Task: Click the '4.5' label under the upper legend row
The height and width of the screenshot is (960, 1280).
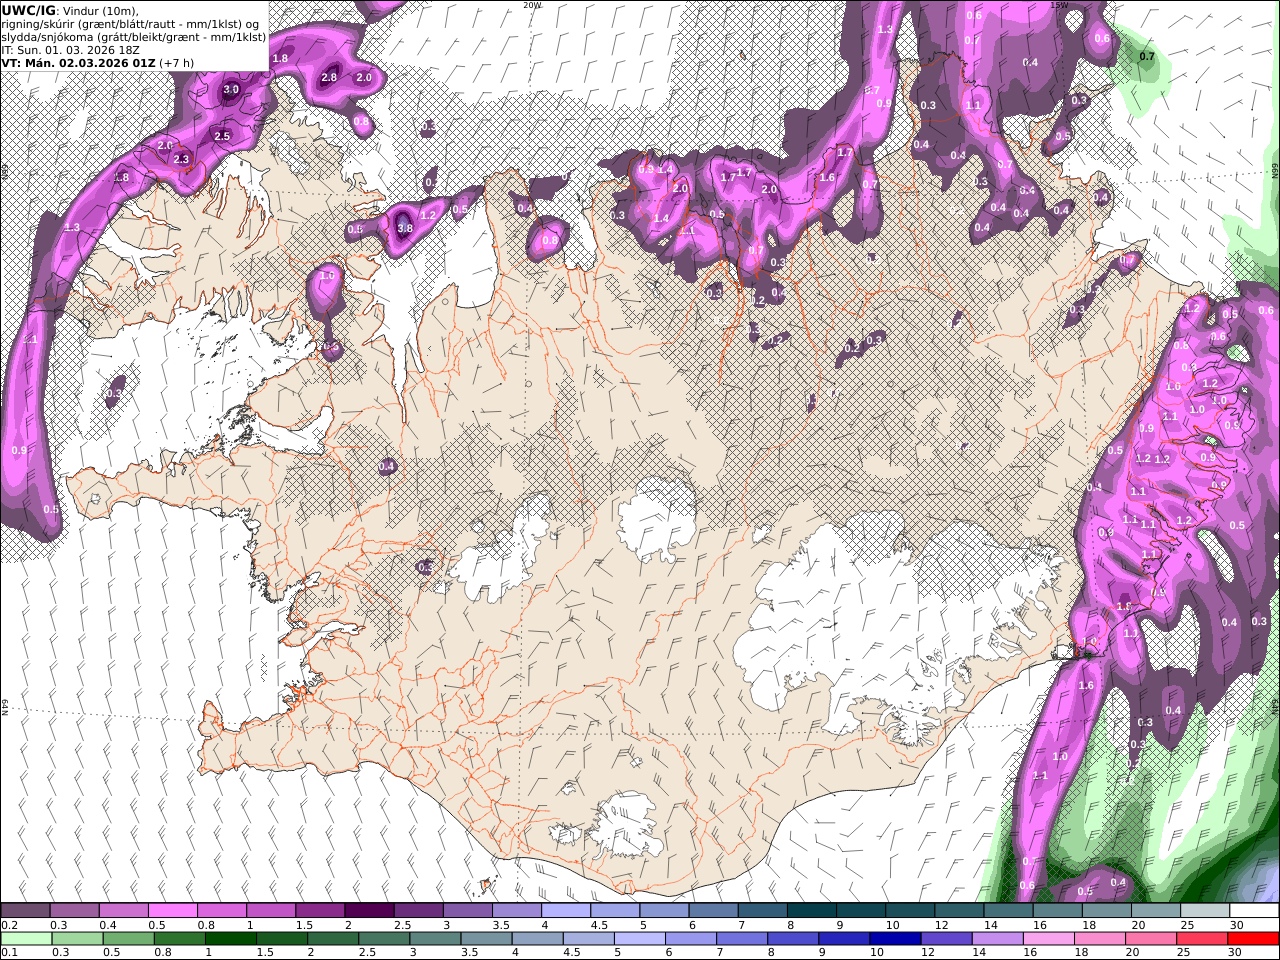Action: click(599, 925)
